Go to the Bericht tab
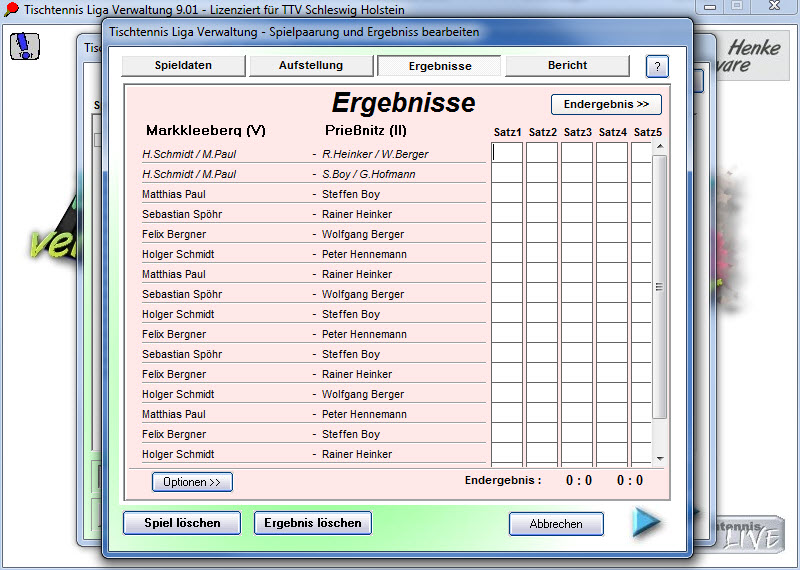 [x=567, y=66]
